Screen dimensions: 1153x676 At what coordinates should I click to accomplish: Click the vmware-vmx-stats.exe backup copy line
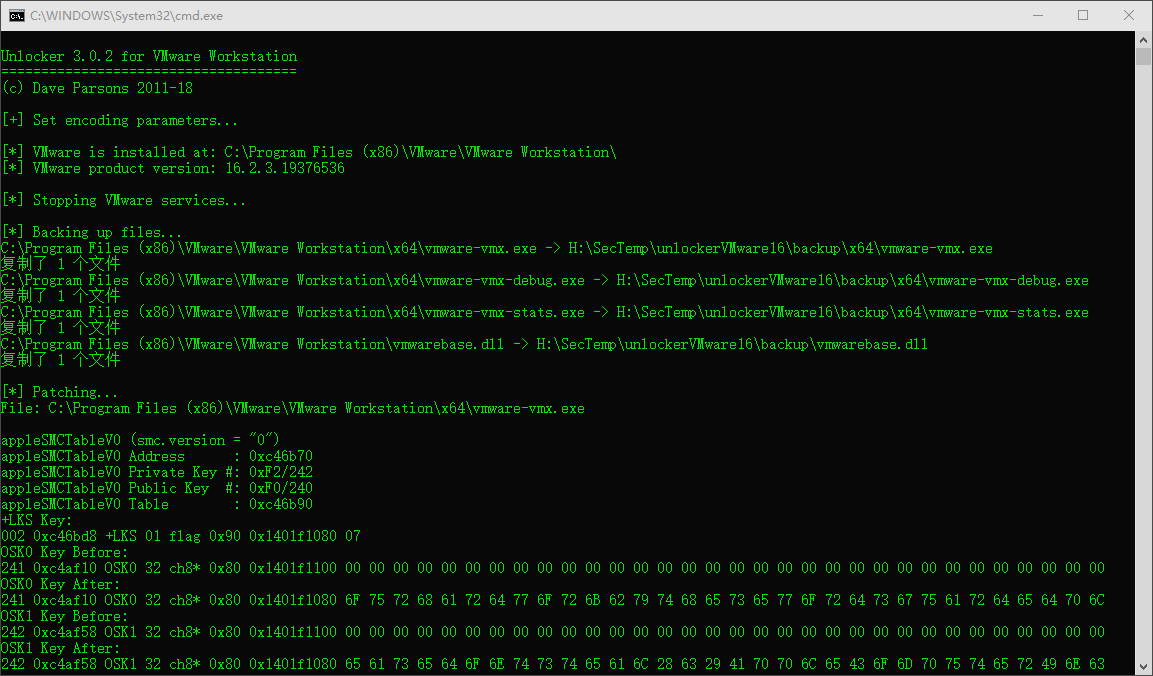[545, 313]
